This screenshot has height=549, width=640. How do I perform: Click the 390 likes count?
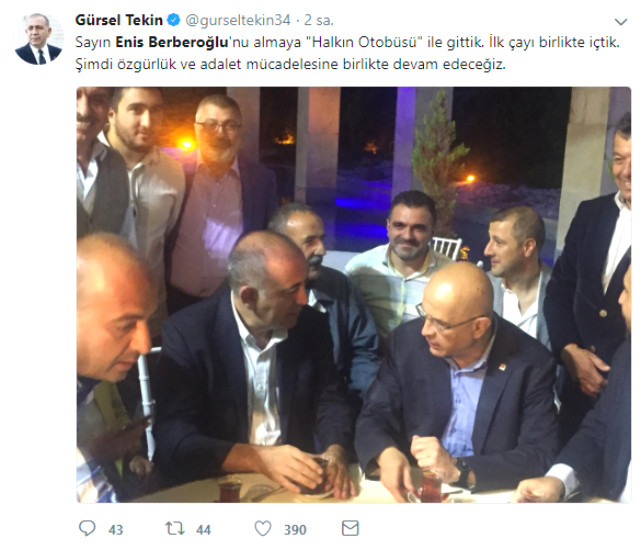click(x=295, y=530)
